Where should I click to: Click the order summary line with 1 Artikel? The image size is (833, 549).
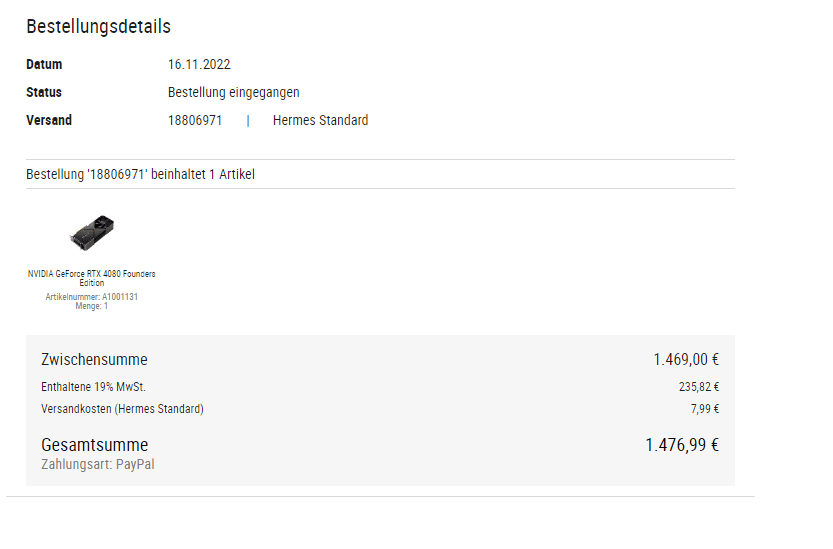point(140,174)
